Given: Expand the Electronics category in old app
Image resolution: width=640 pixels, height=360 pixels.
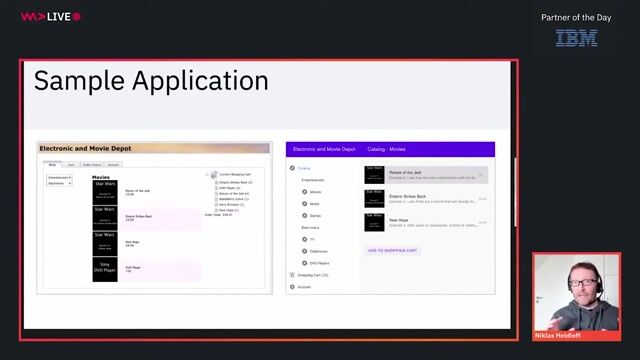Looking at the screenshot, I should (60, 183).
